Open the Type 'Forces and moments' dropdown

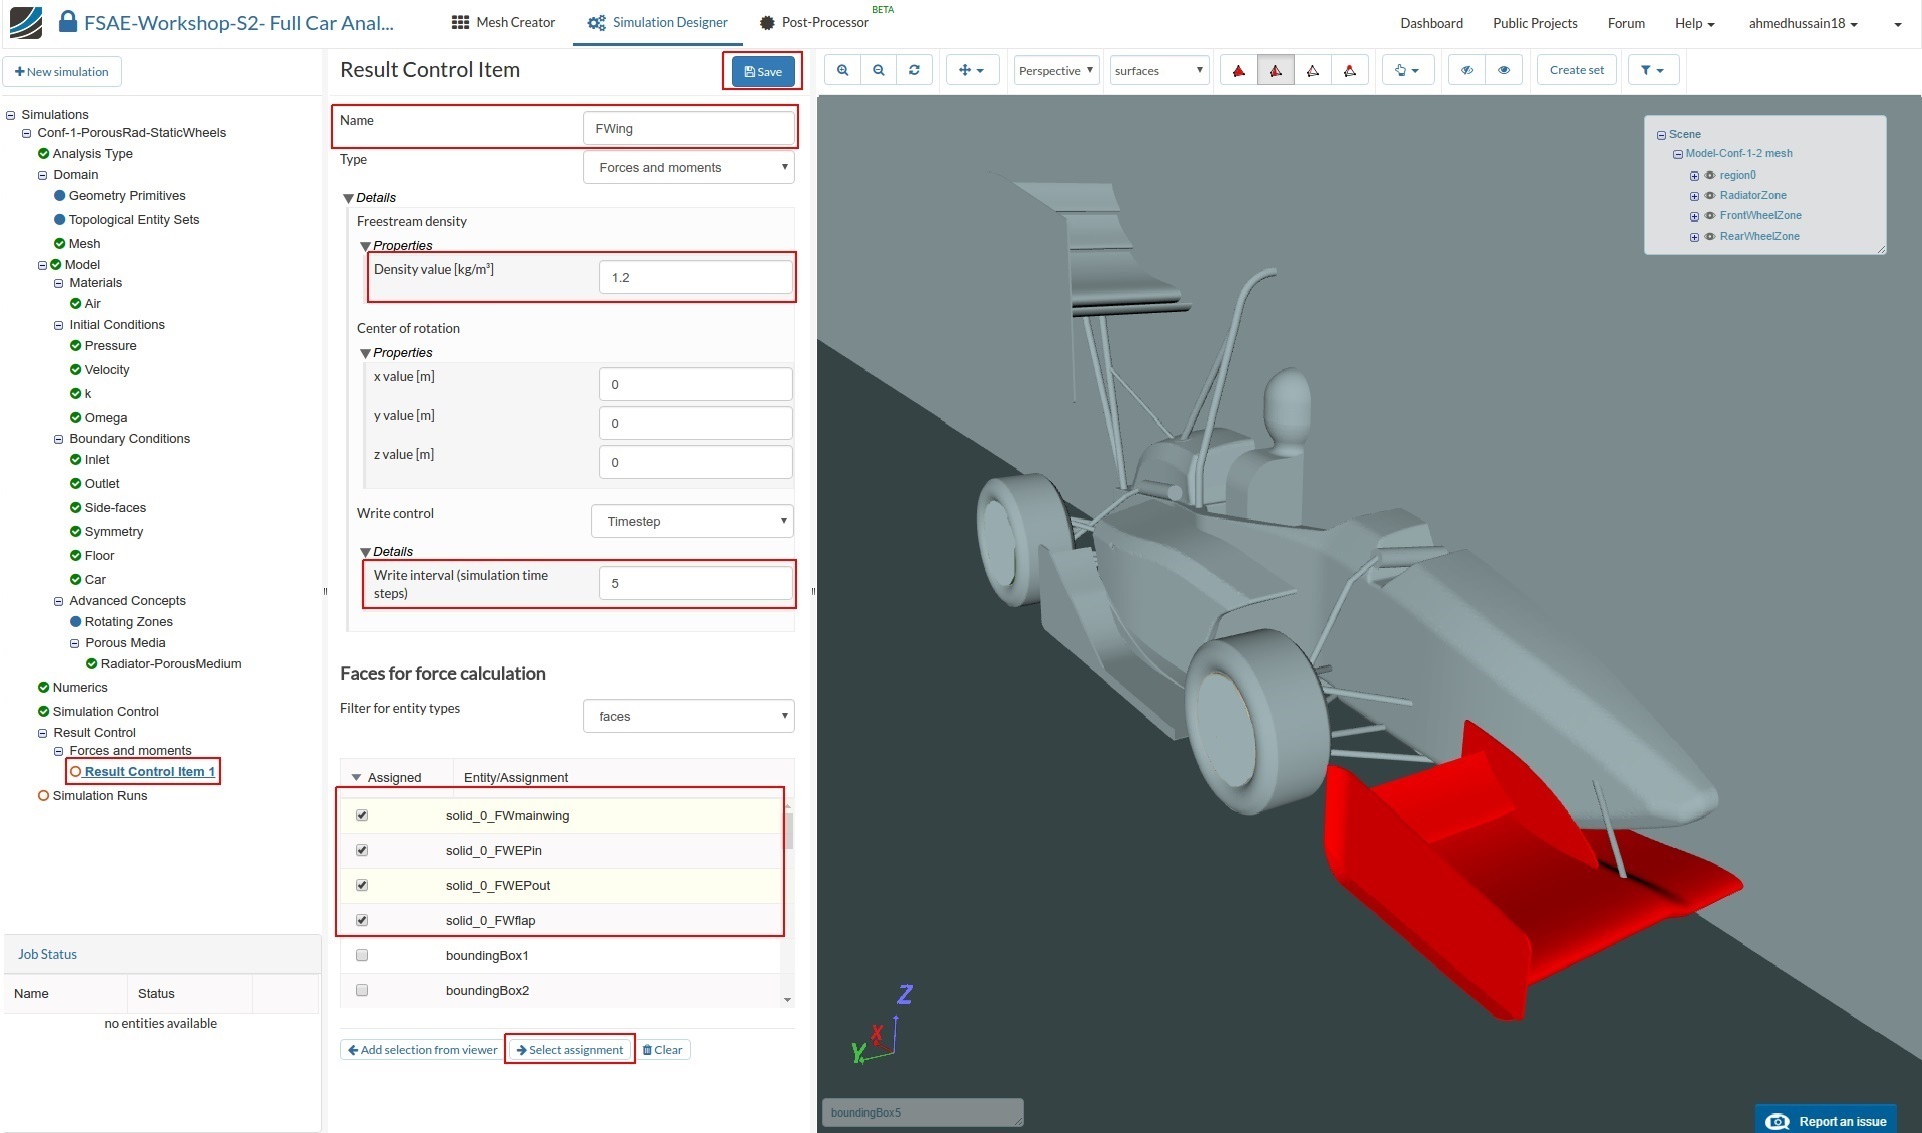click(x=688, y=167)
